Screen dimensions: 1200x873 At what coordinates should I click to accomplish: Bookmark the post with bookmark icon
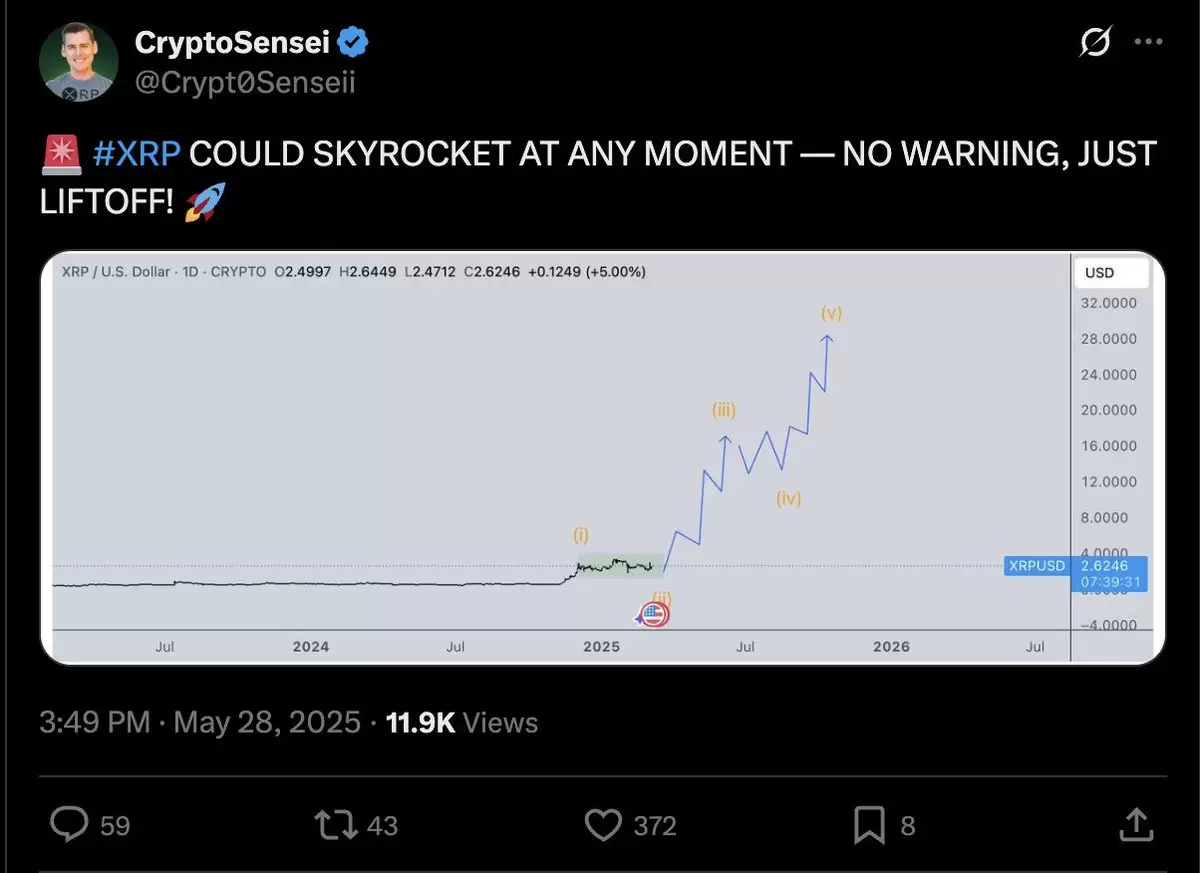point(869,825)
